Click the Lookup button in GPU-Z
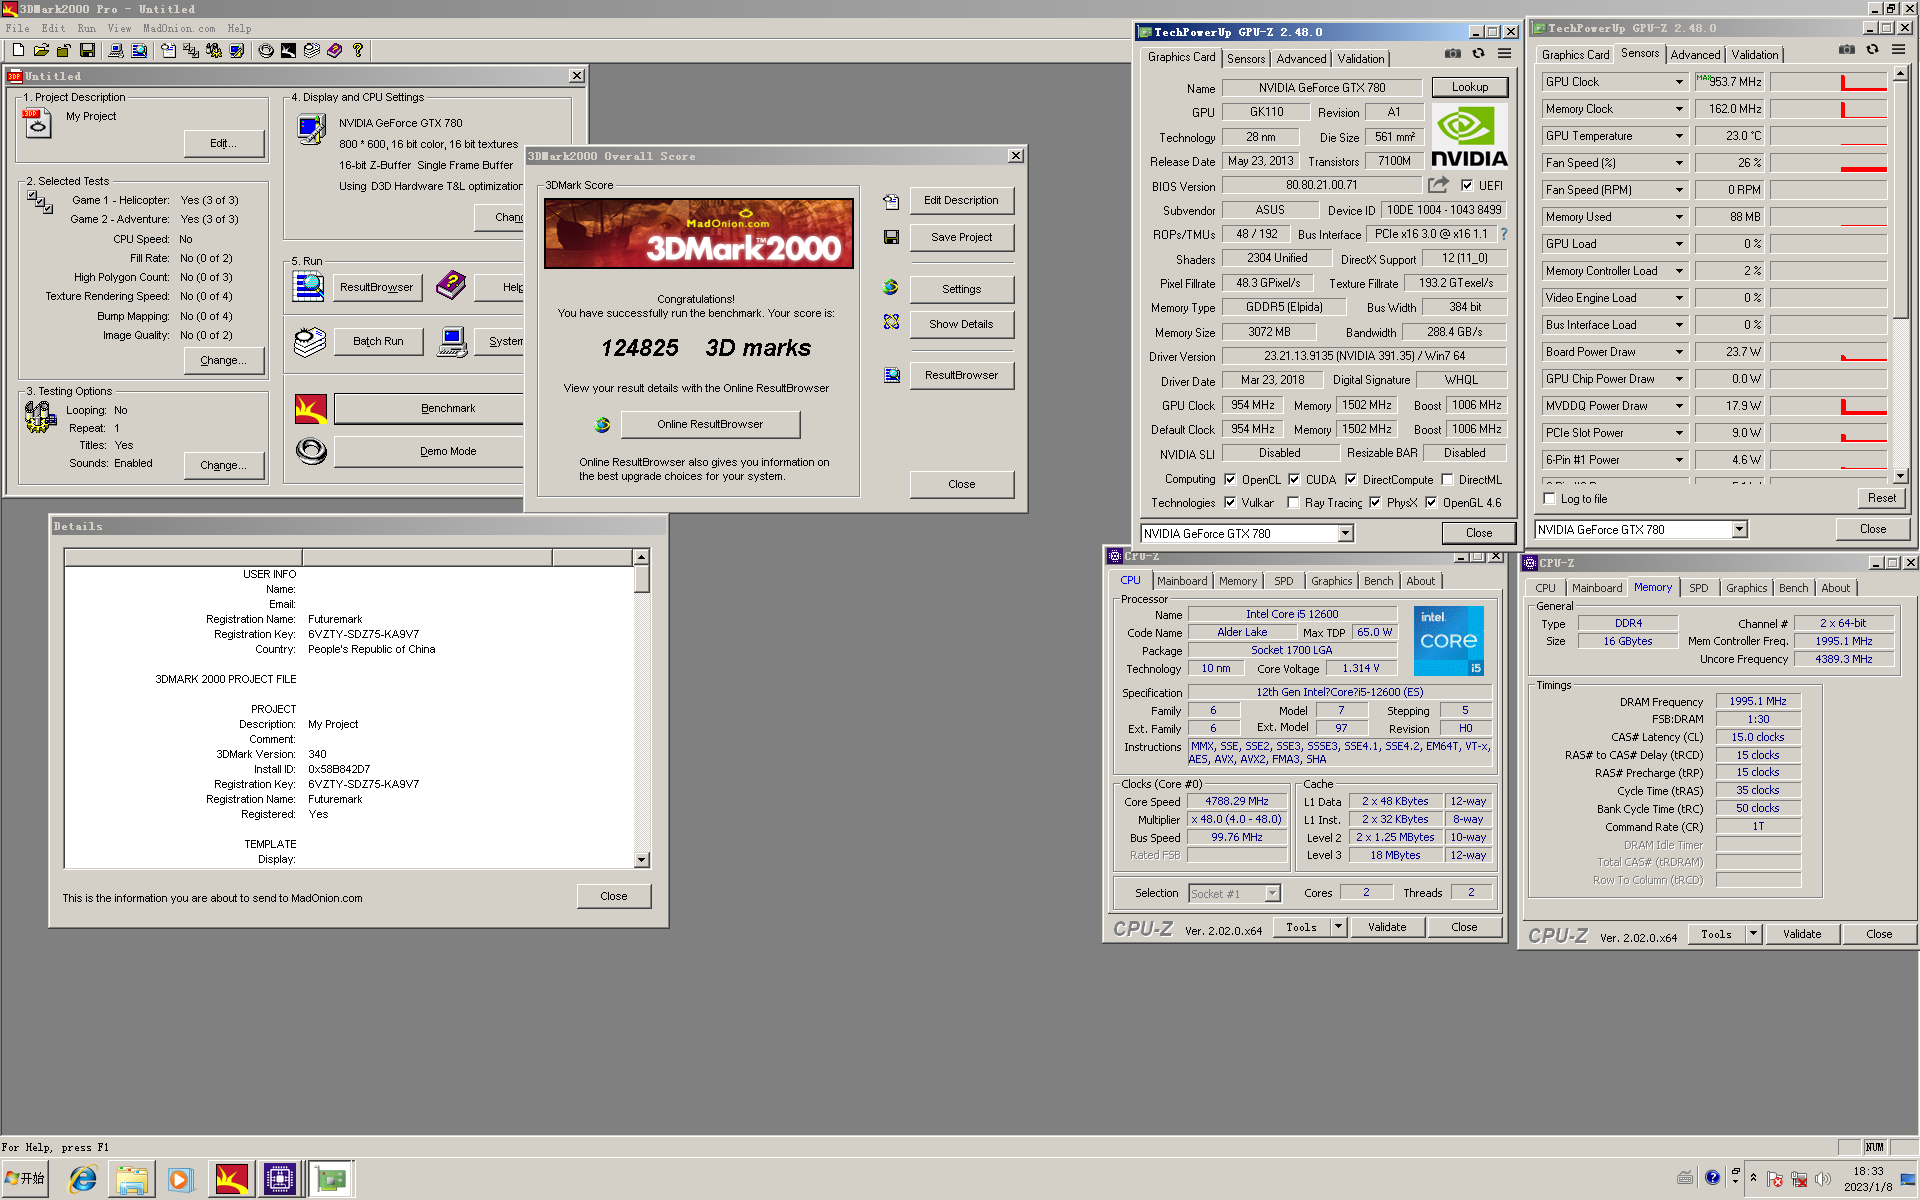Screen dimensions: 1920x1200 pos(1470,87)
